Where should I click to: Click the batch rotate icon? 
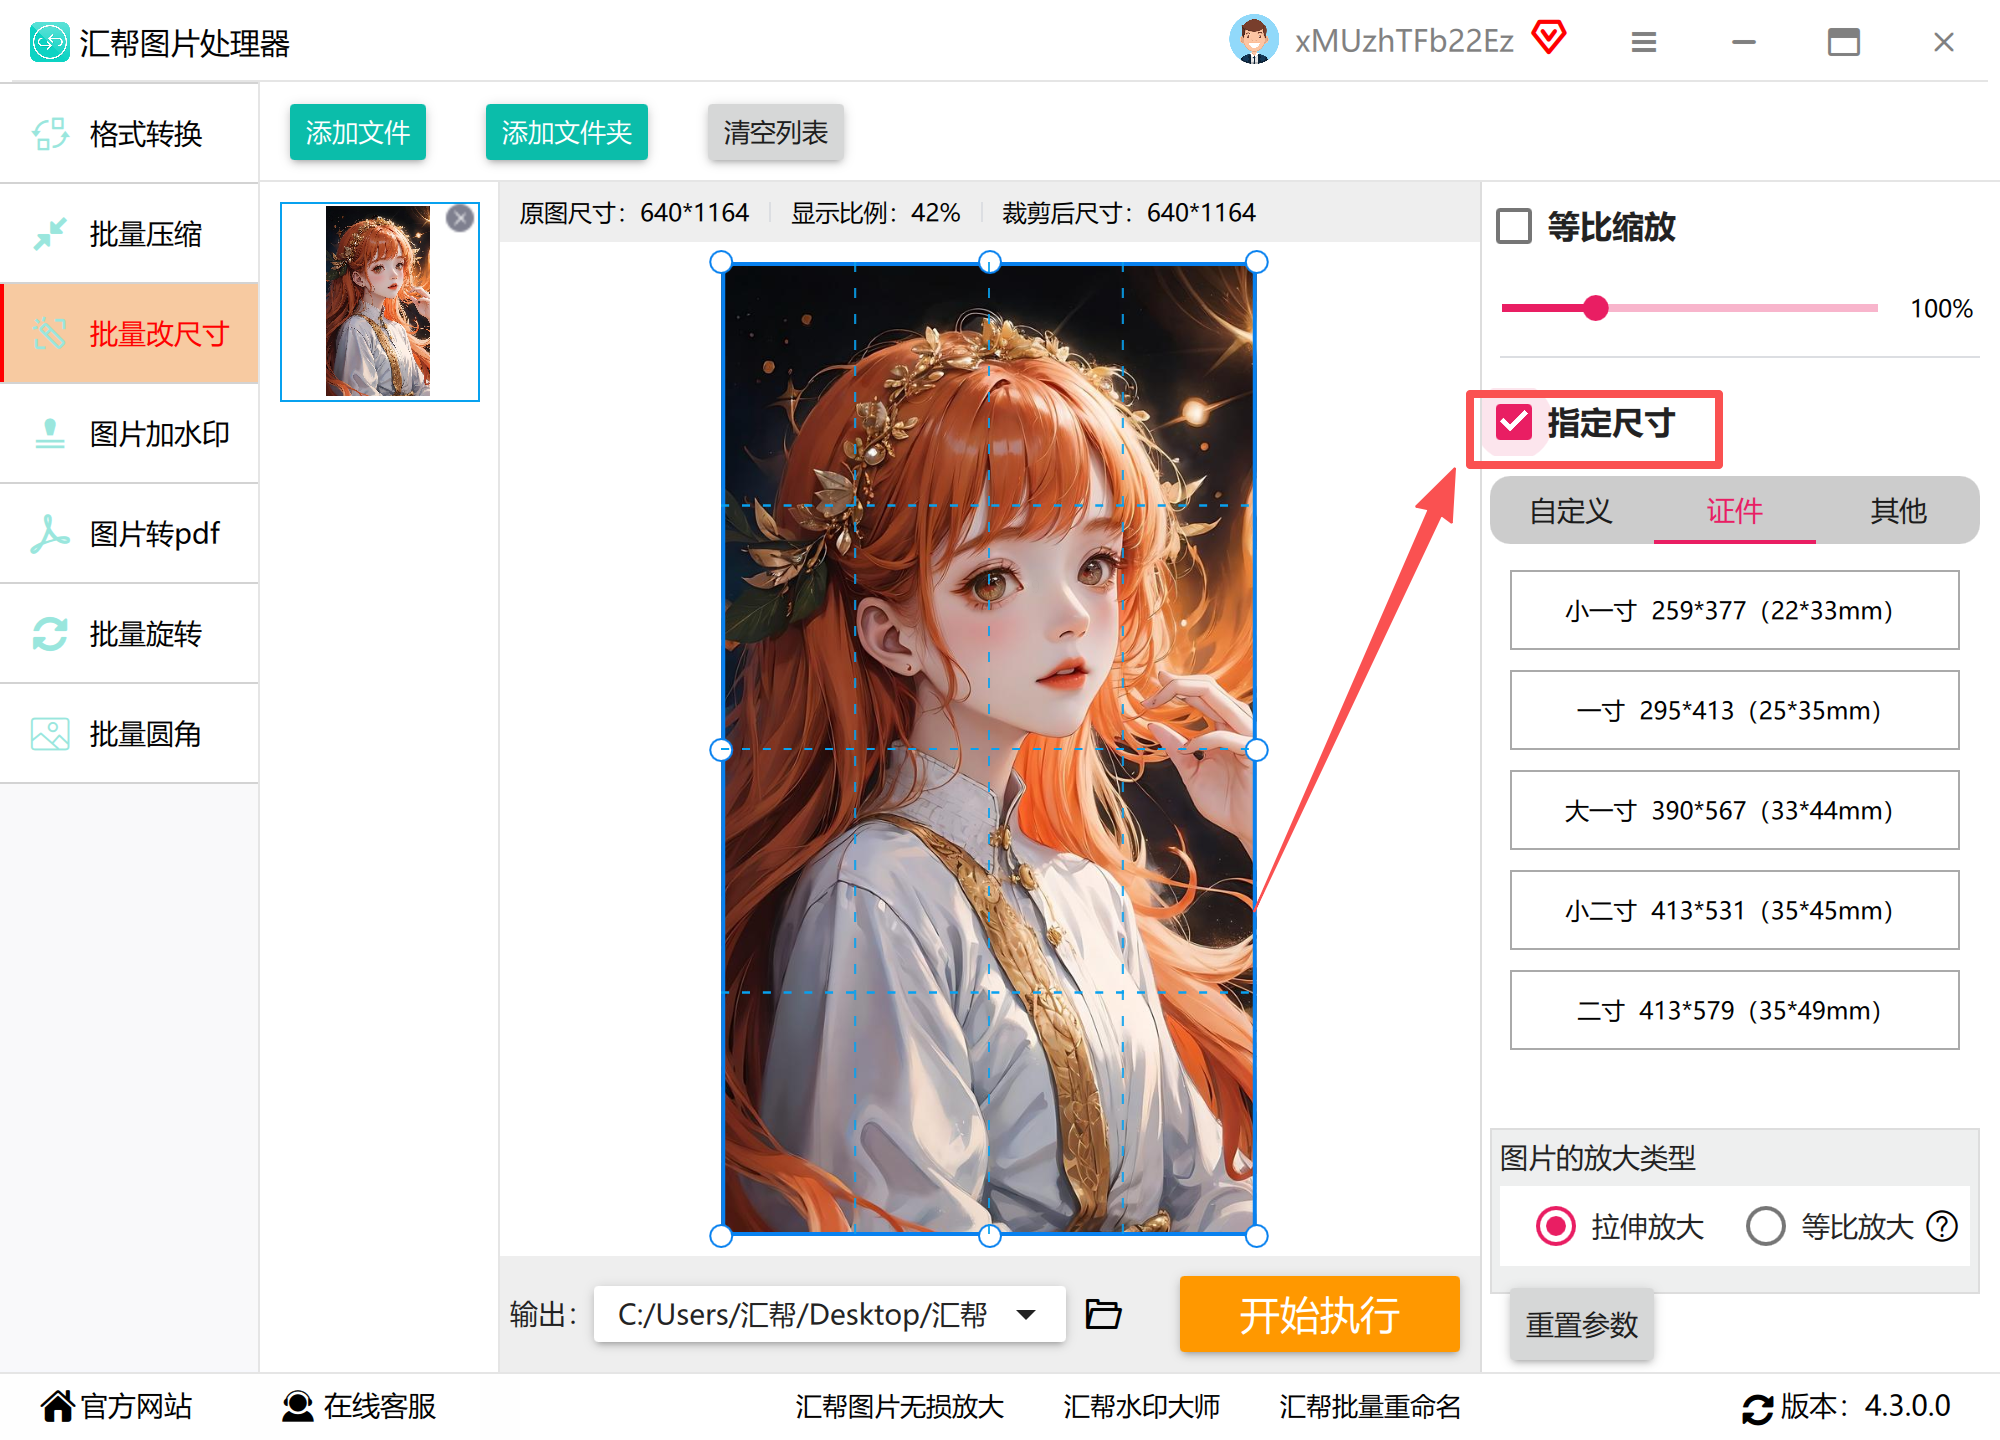50,634
